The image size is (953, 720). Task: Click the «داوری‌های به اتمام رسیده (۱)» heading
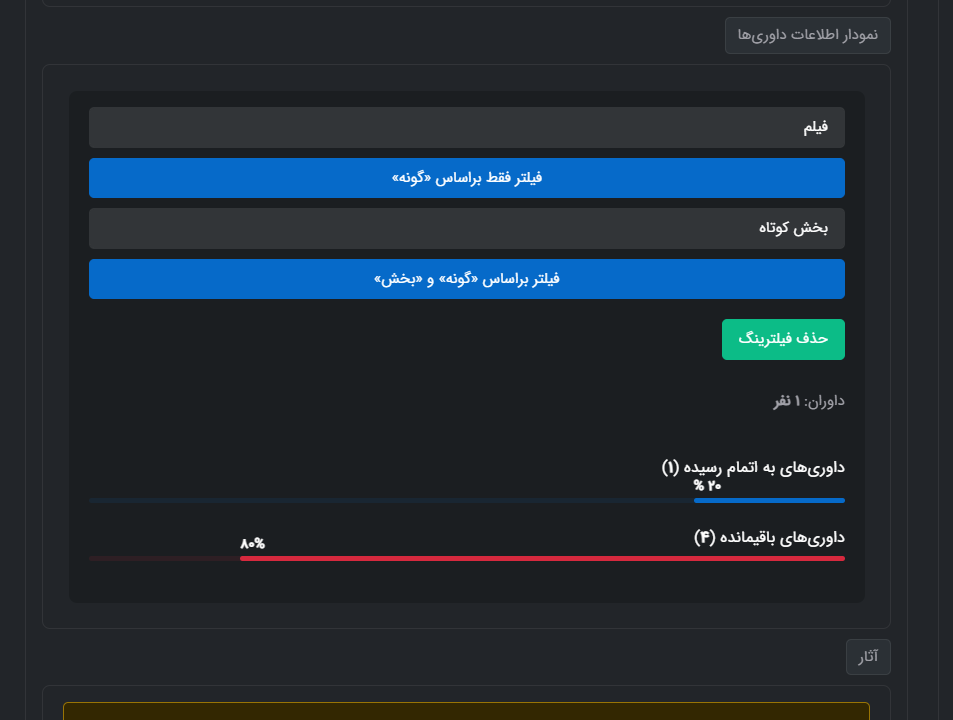[x=753, y=467]
